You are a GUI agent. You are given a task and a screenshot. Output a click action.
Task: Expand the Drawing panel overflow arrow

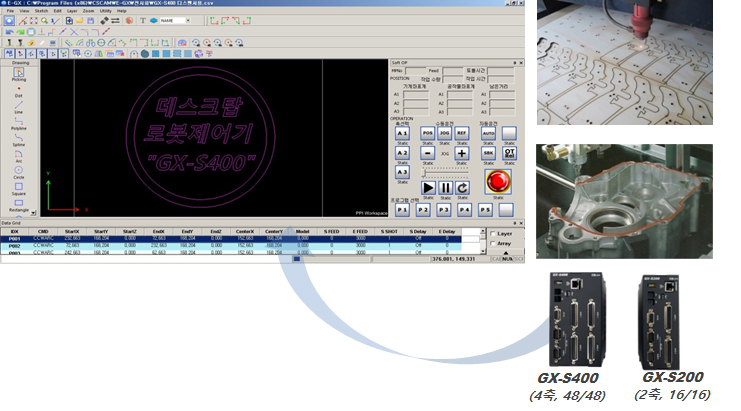[x=35, y=211]
